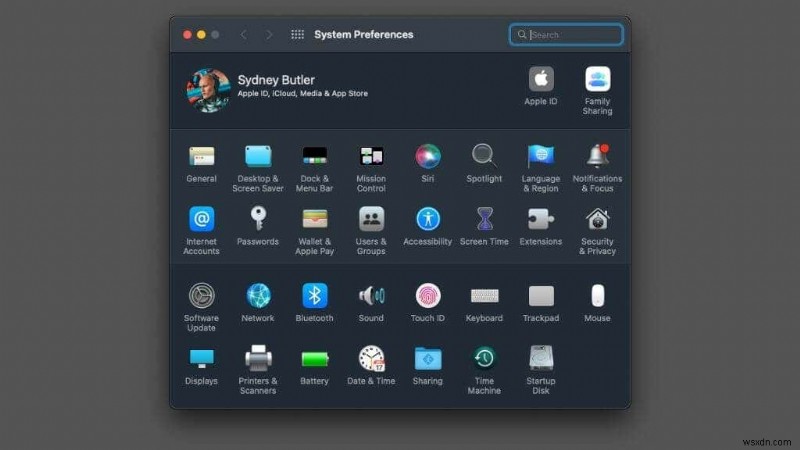
Task: Open Battery preferences
Action: coord(315,359)
